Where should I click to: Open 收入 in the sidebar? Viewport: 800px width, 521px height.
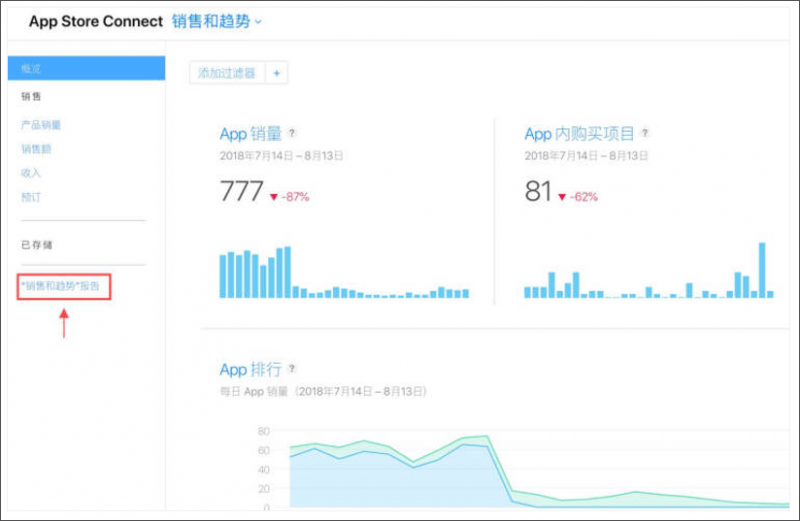(x=31, y=173)
